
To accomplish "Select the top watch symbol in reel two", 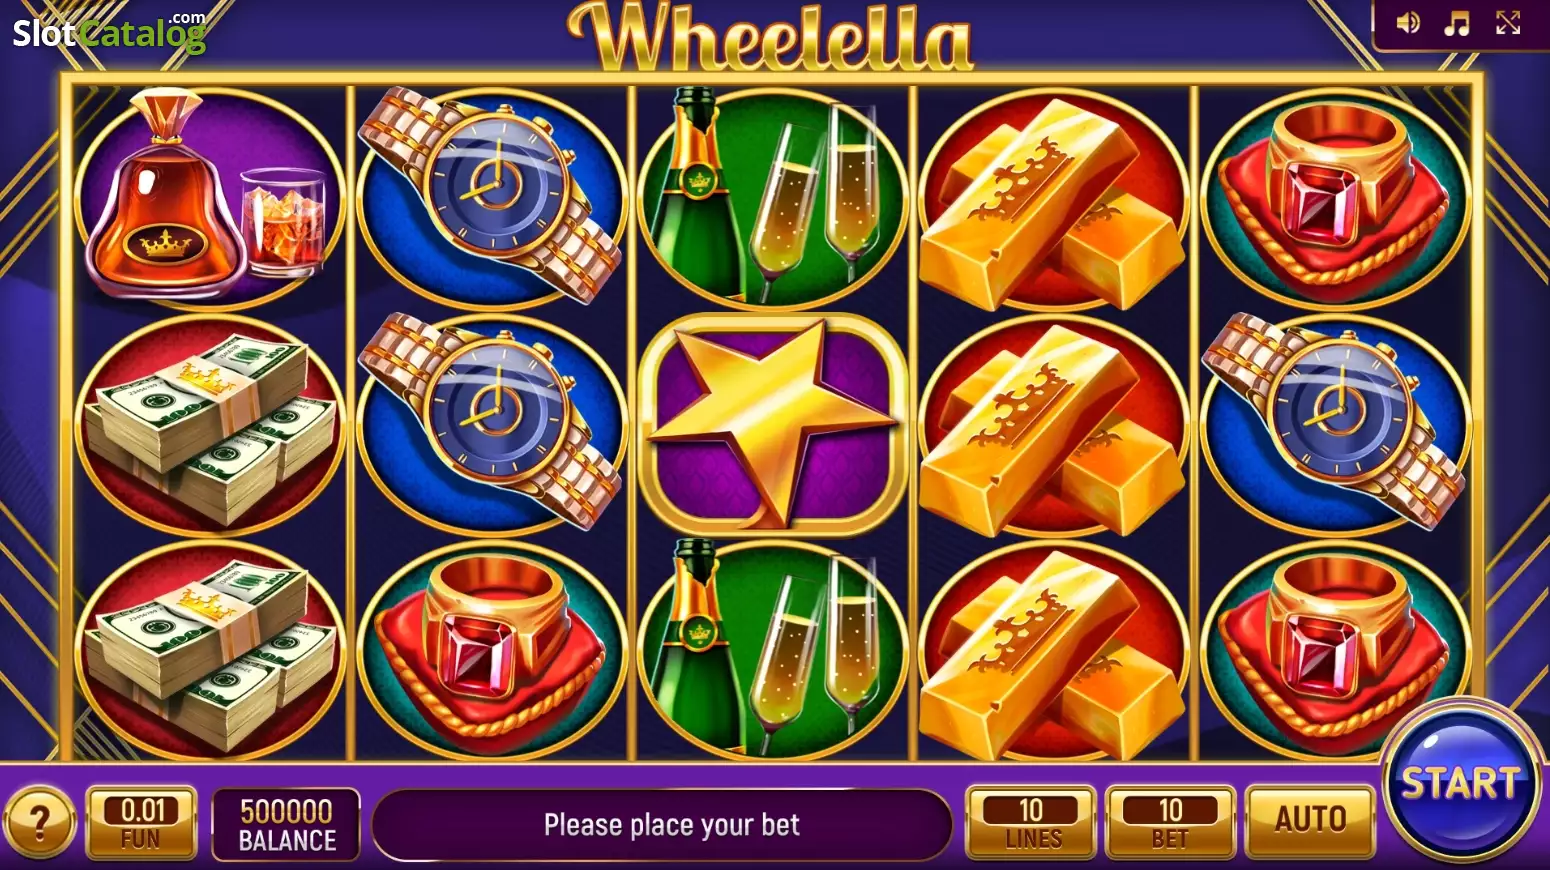I will click(x=491, y=197).
